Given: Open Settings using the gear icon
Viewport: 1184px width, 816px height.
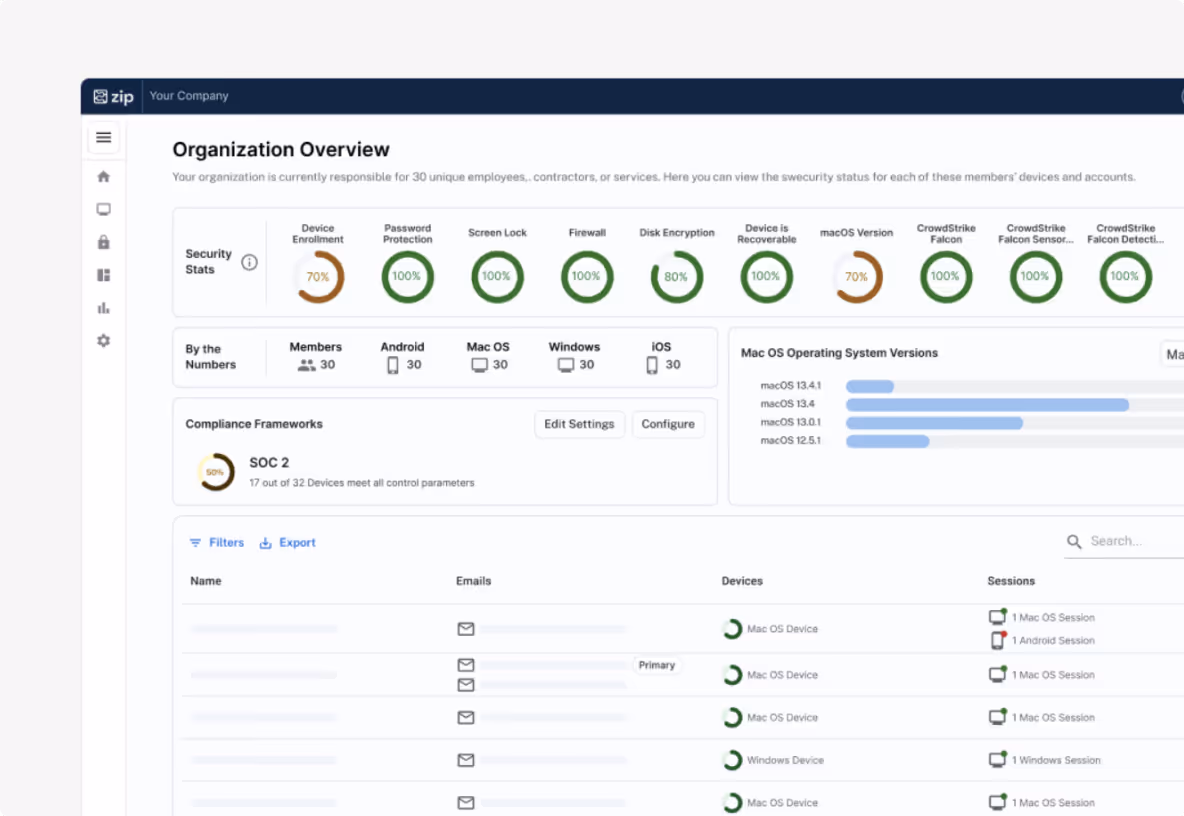Looking at the screenshot, I should click(x=103, y=341).
